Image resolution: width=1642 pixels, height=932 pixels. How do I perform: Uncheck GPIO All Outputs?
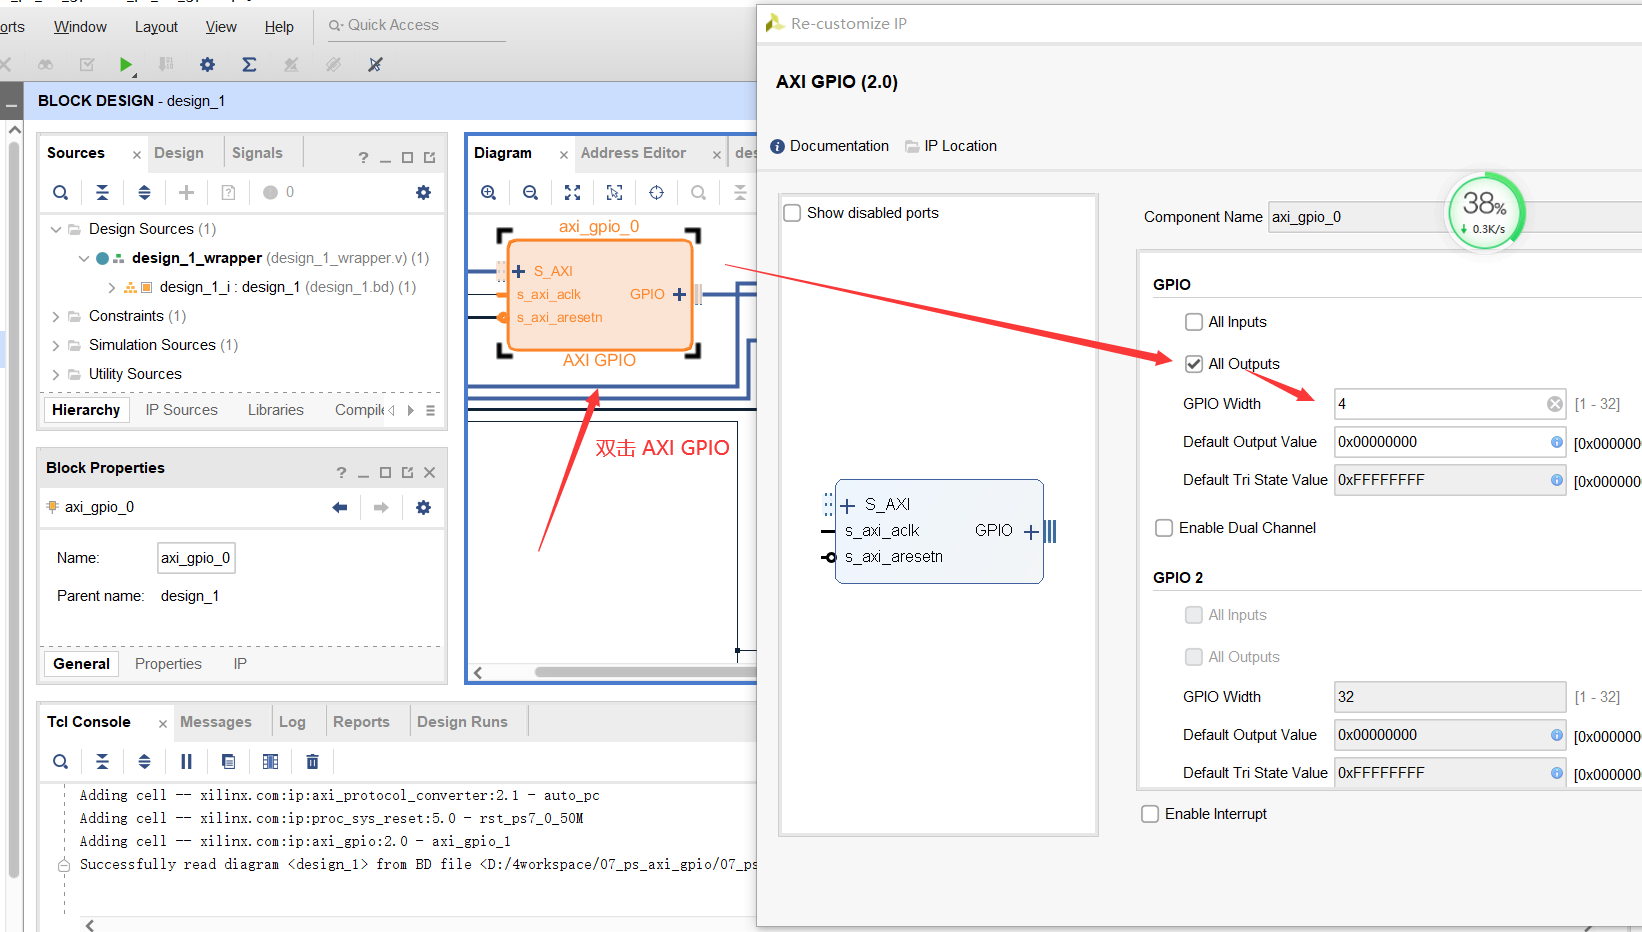[x=1193, y=364]
